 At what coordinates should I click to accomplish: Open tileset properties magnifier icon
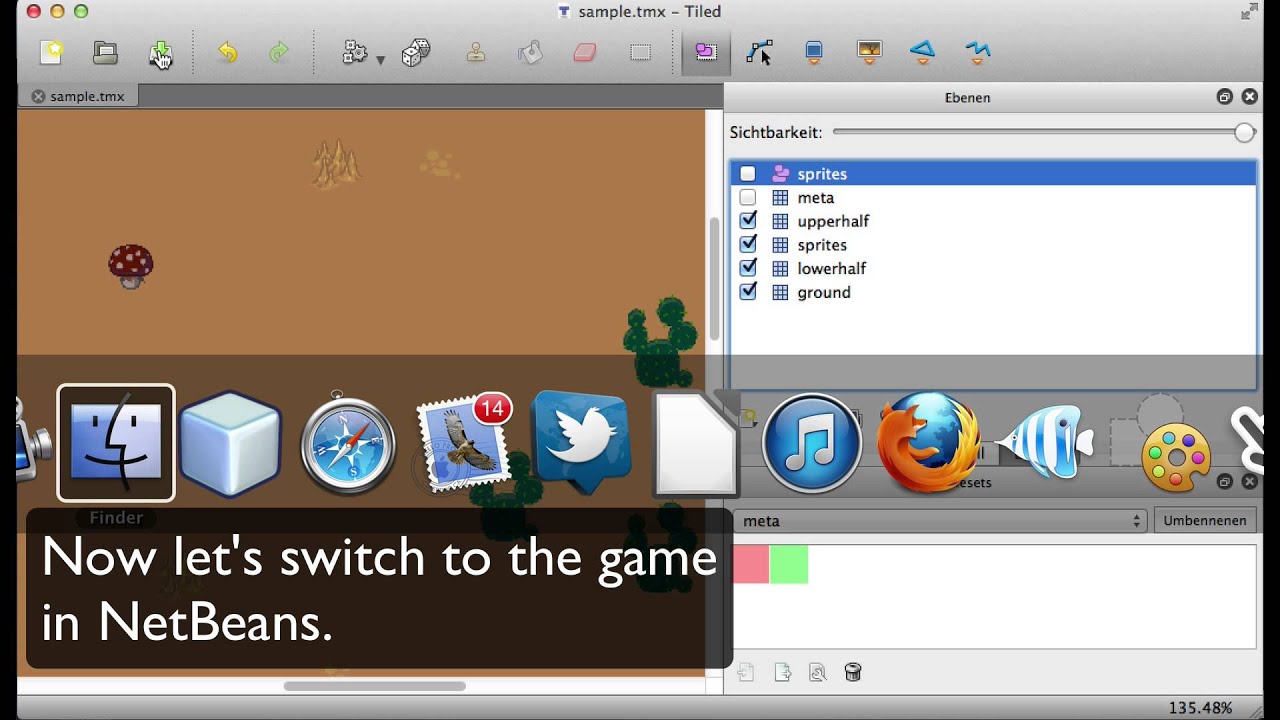point(818,672)
